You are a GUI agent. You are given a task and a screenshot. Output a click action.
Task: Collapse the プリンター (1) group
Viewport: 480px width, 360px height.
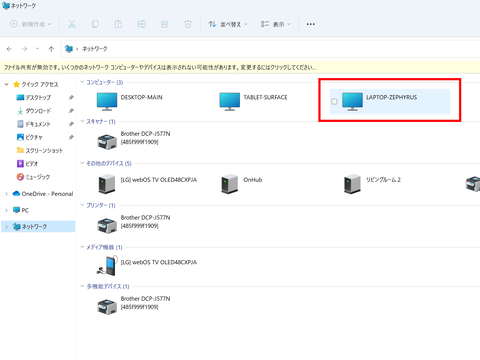click(82, 205)
